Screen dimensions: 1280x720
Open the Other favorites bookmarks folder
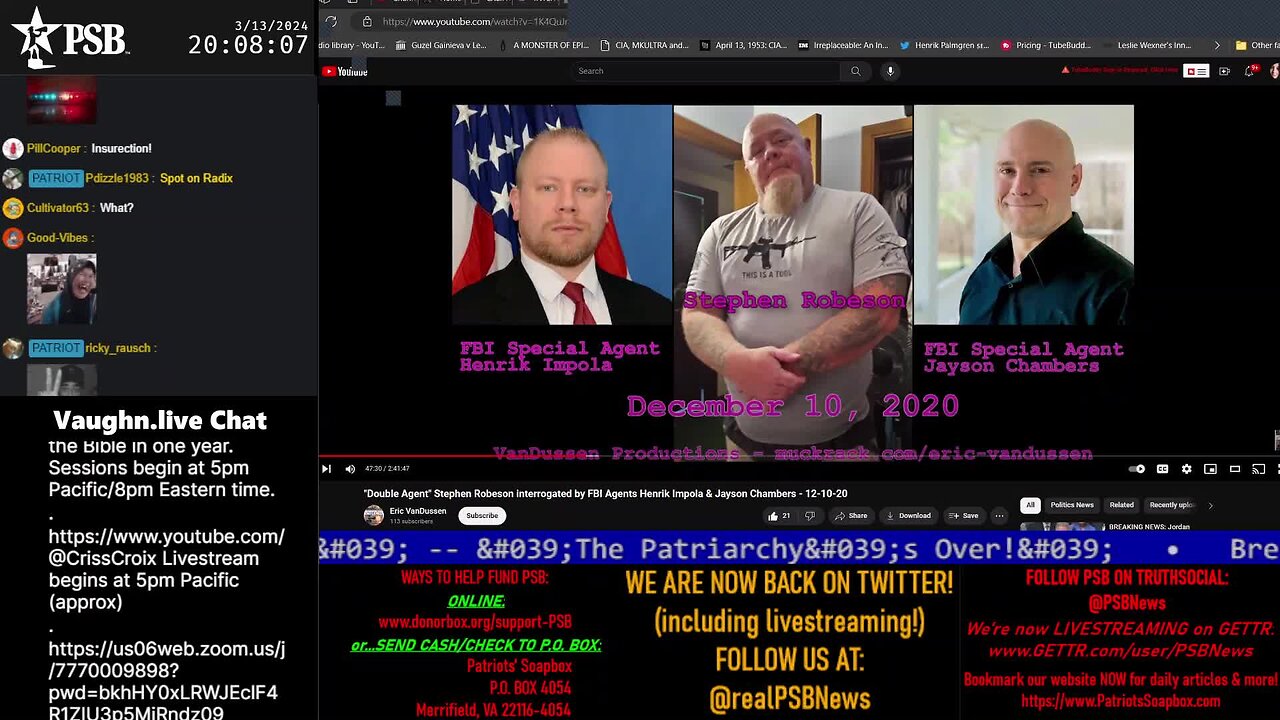[x=1255, y=45]
